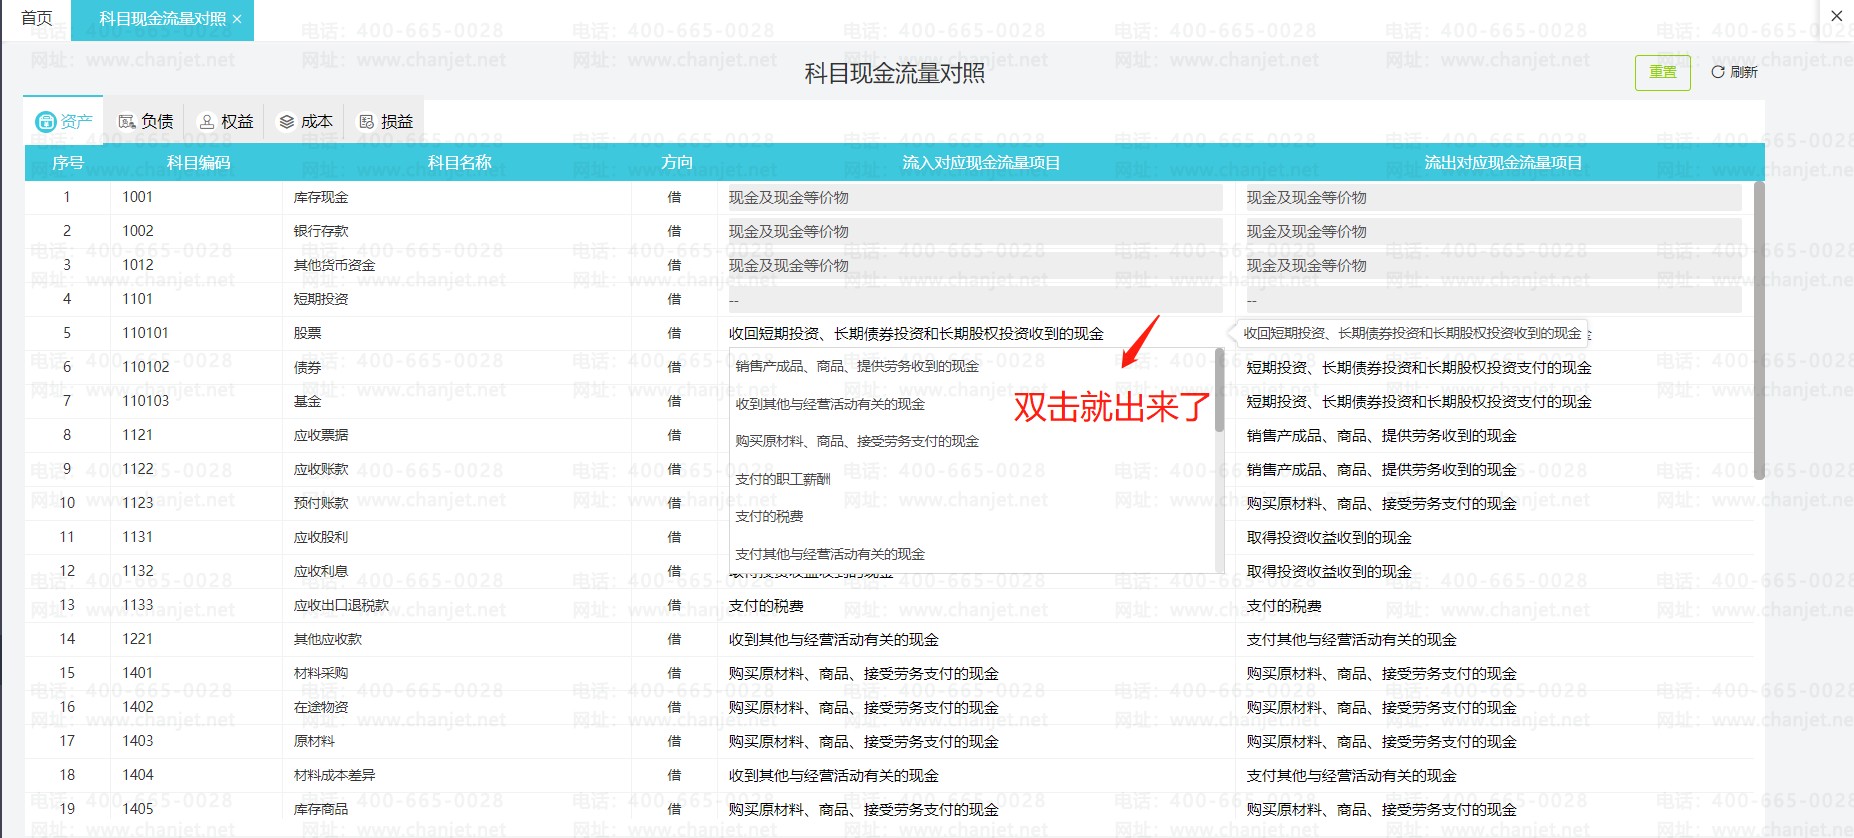This screenshot has height=838, width=1854.
Task: Click the refresh icon next to 刷新
Action: [1718, 72]
